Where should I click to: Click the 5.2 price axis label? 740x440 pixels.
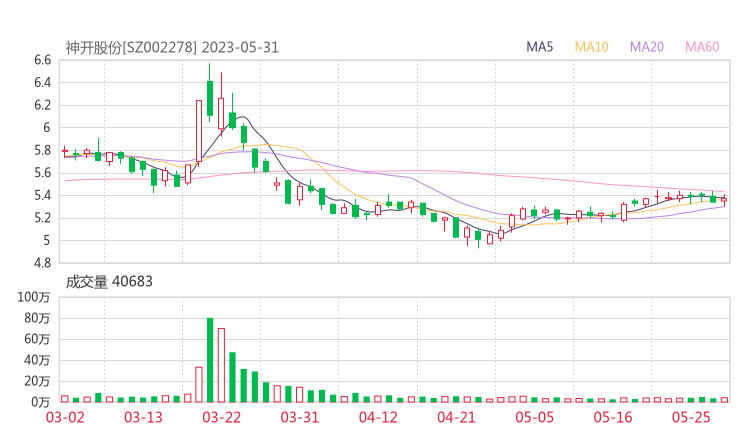coord(42,218)
